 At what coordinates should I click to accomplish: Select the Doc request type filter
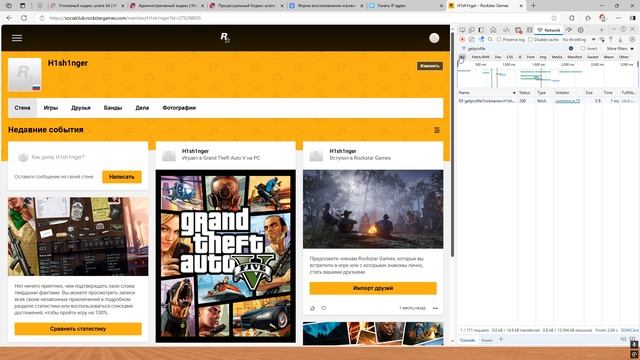(x=498, y=57)
